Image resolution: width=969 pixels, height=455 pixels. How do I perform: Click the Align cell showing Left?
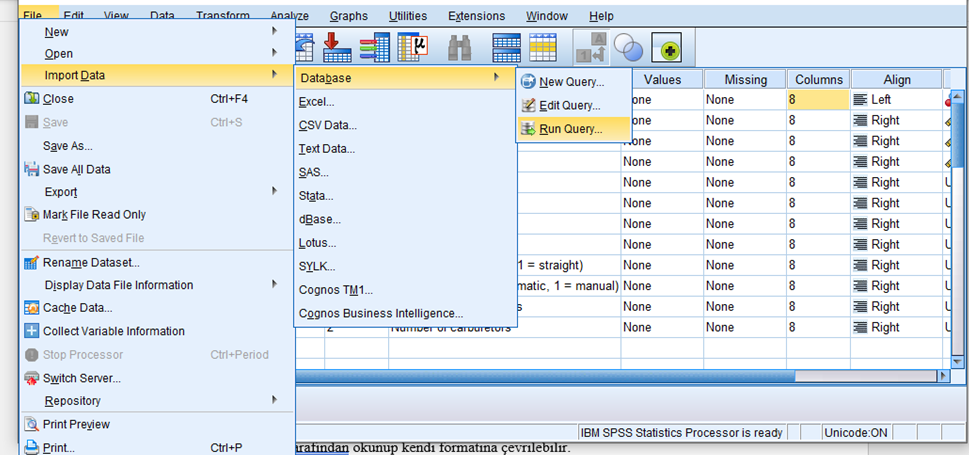tap(897, 100)
